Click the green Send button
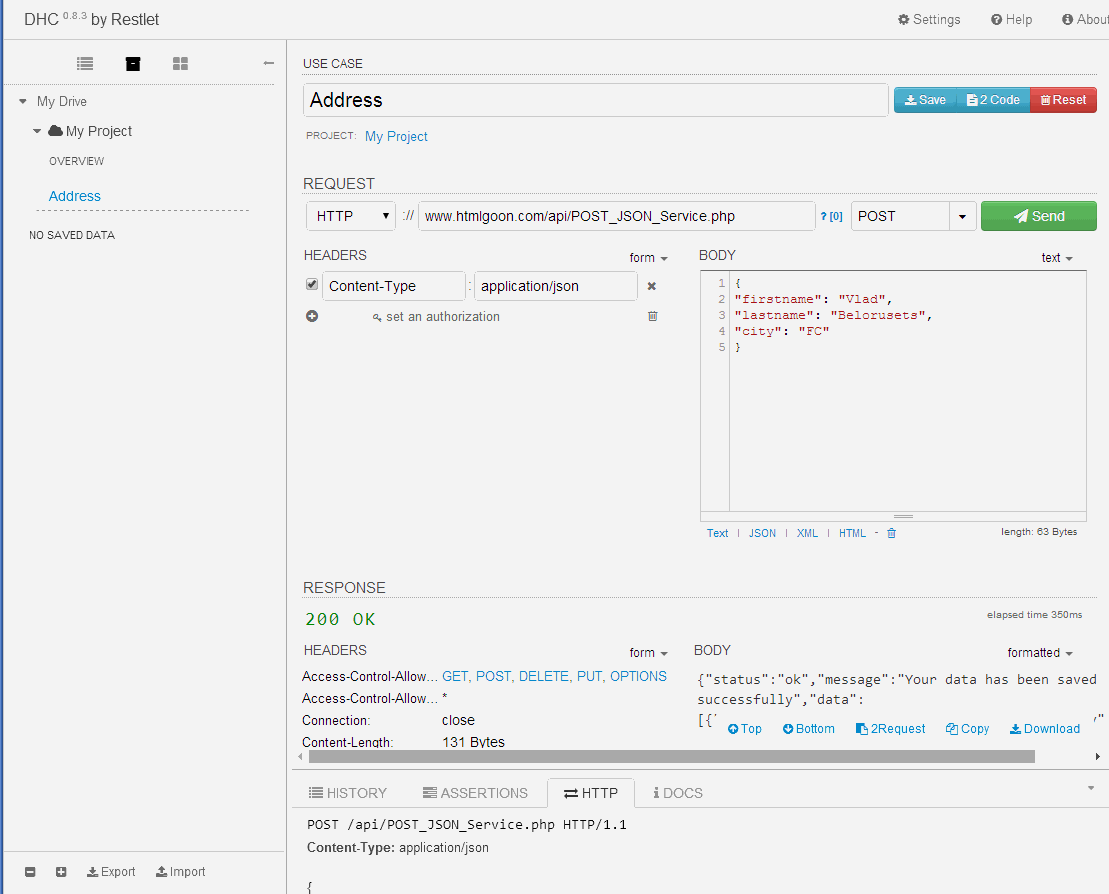Image resolution: width=1109 pixels, height=894 pixels. (x=1038, y=216)
